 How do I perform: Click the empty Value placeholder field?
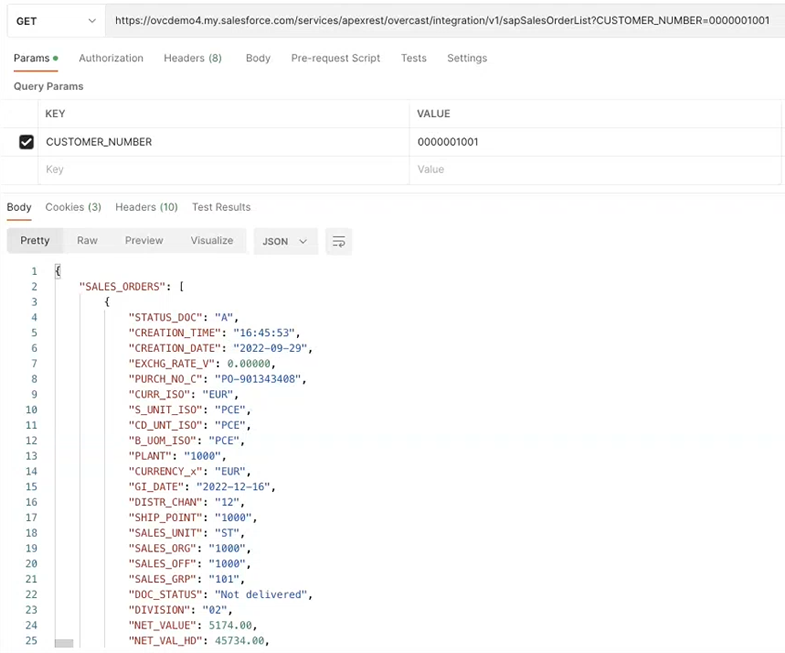coord(595,170)
